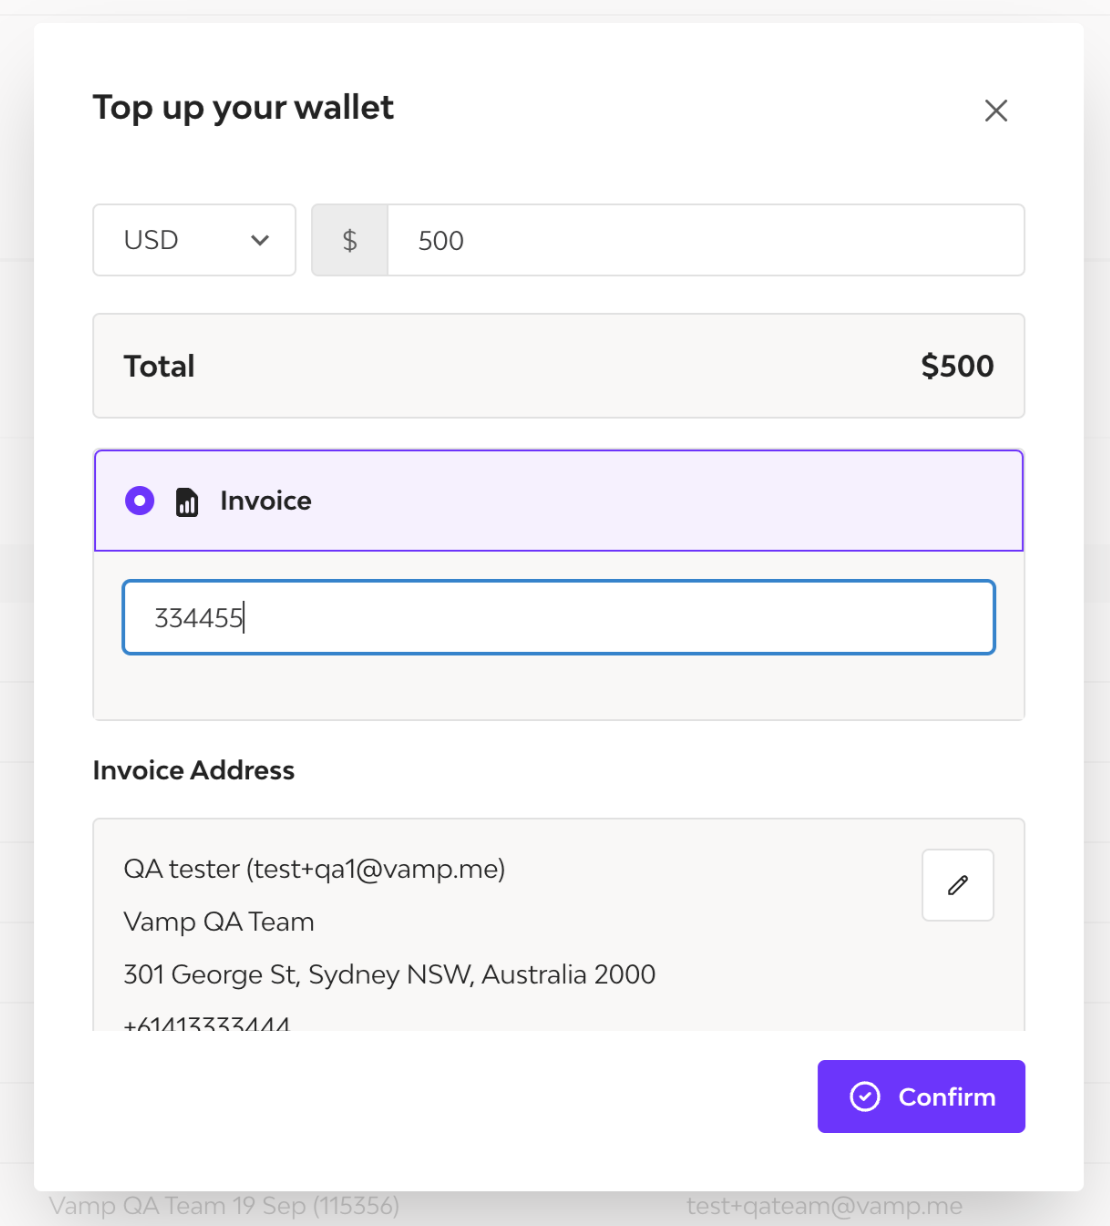Open the USD currency dropdown
The height and width of the screenshot is (1226, 1110).
194,240
